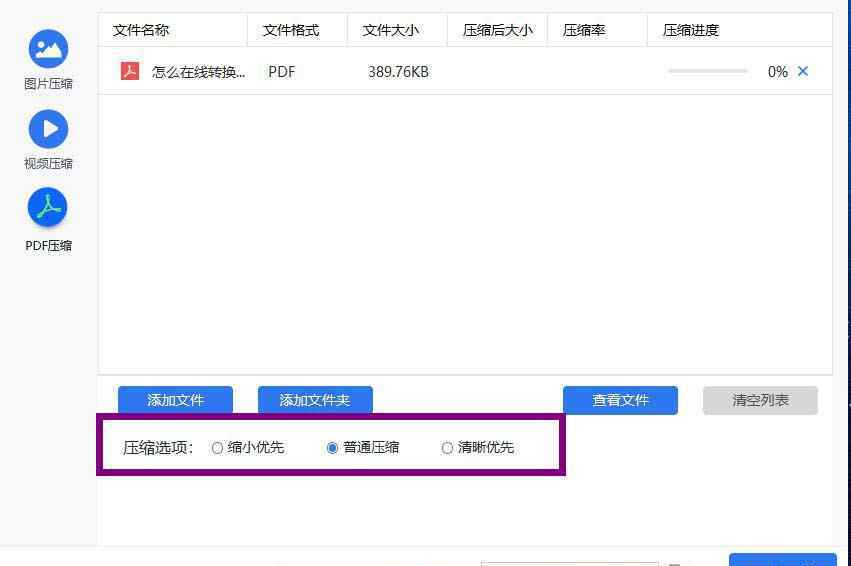Open the 视频压缩 video compression icon

(48, 129)
